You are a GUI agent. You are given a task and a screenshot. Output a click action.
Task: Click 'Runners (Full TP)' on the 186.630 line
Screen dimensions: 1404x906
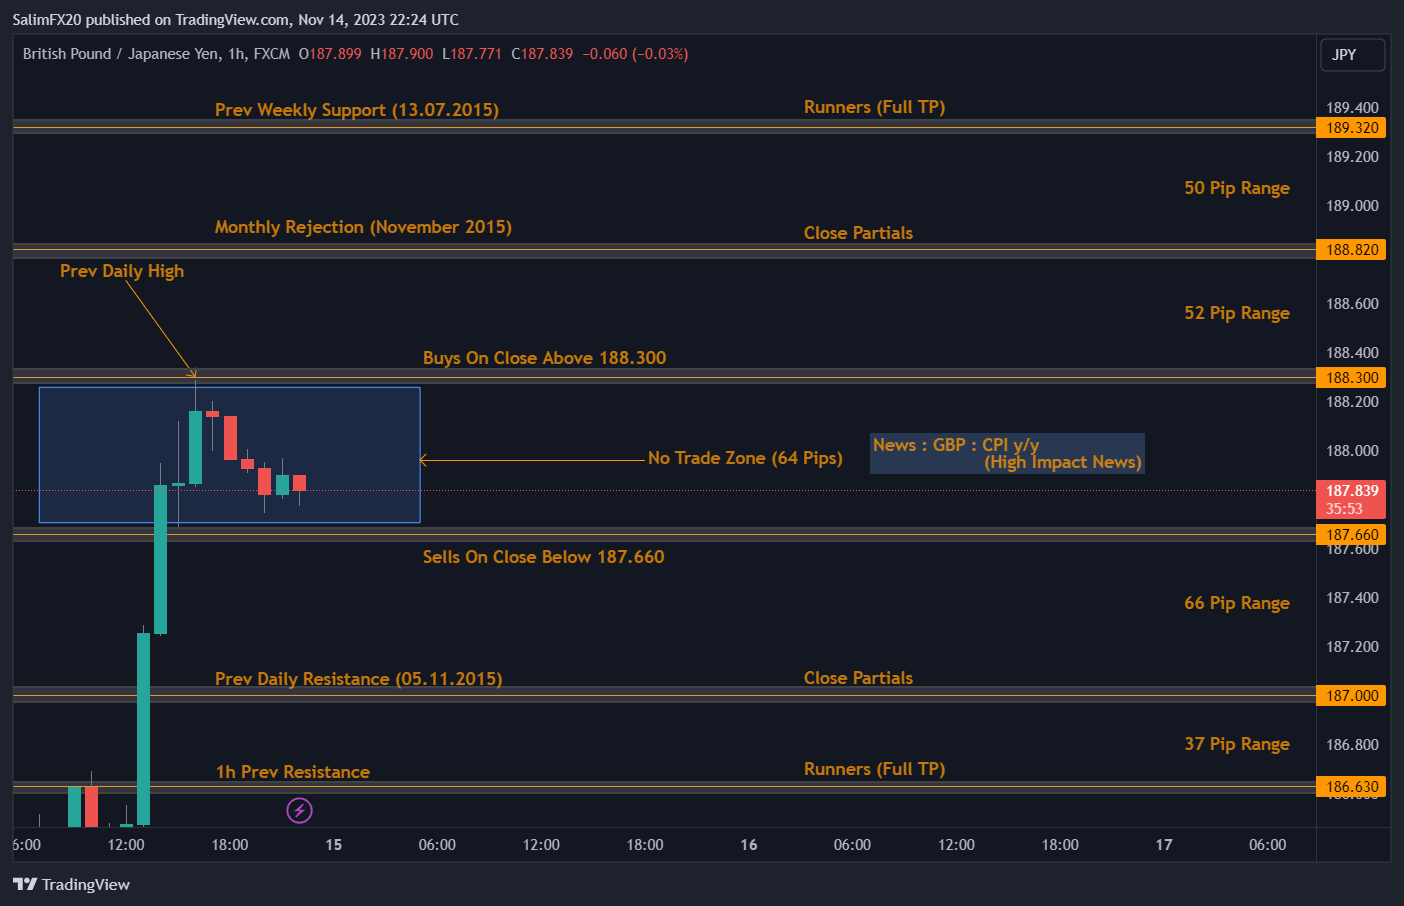874,769
